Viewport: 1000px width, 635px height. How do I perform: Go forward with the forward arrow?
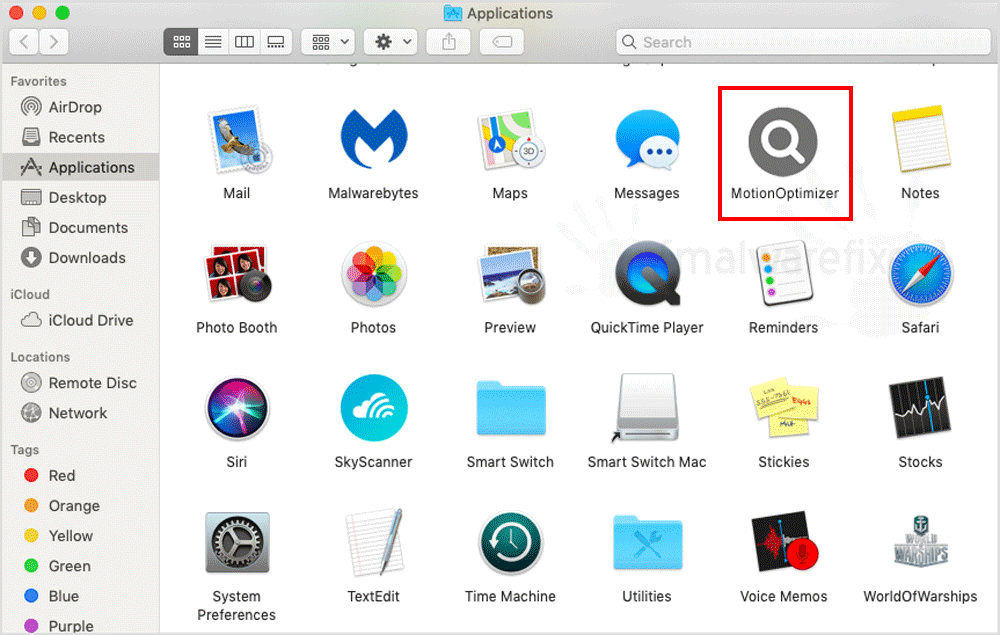tap(54, 42)
